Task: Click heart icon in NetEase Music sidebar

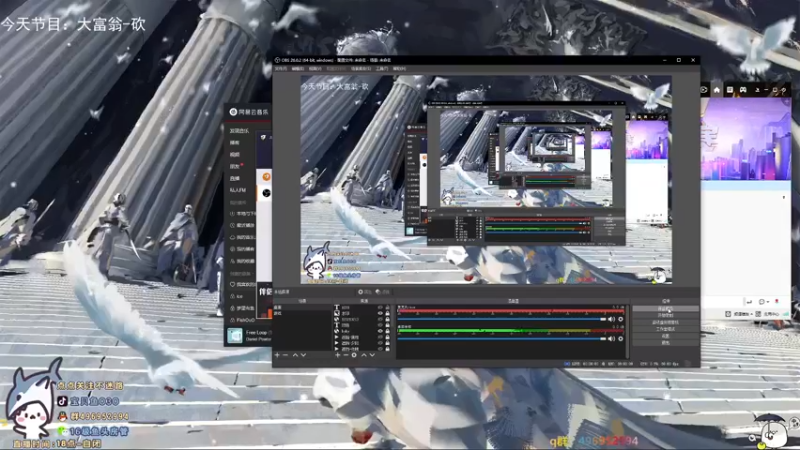Action: pyautogui.click(x=233, y=284)
